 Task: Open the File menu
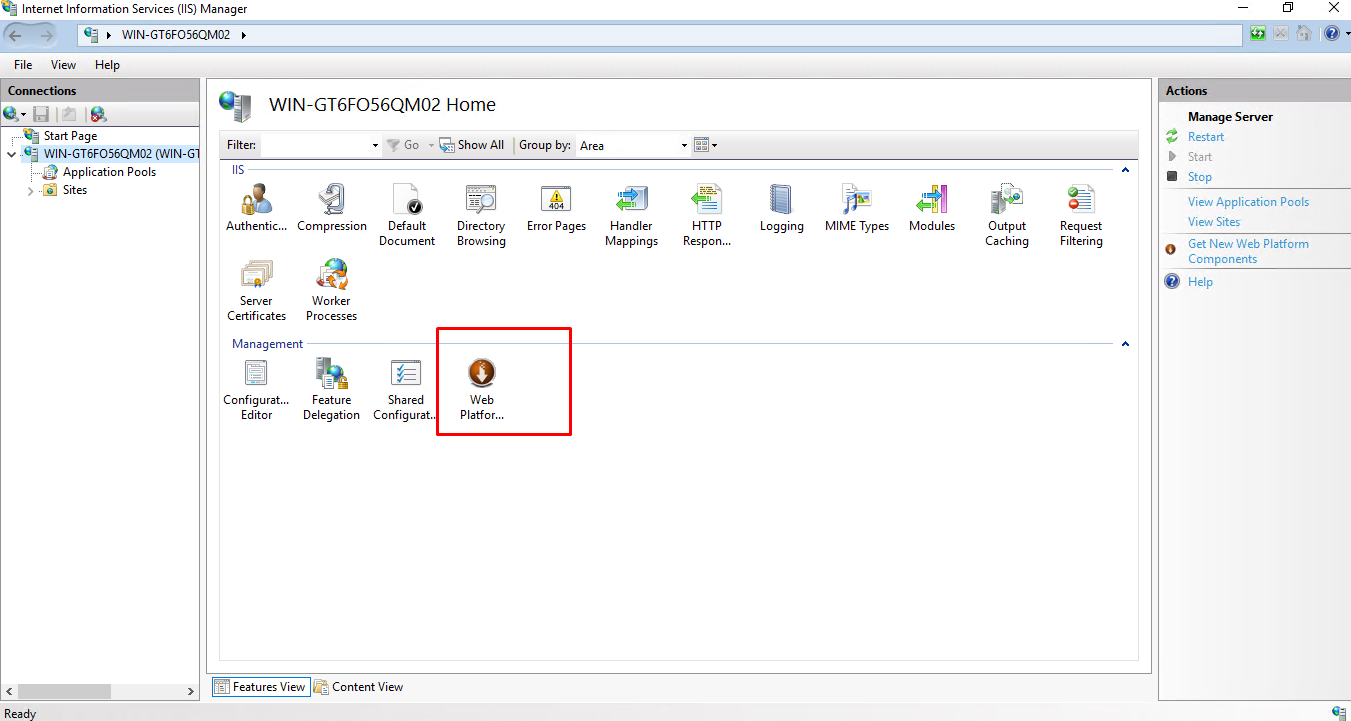pyautogui.click(x=23, y=65)
